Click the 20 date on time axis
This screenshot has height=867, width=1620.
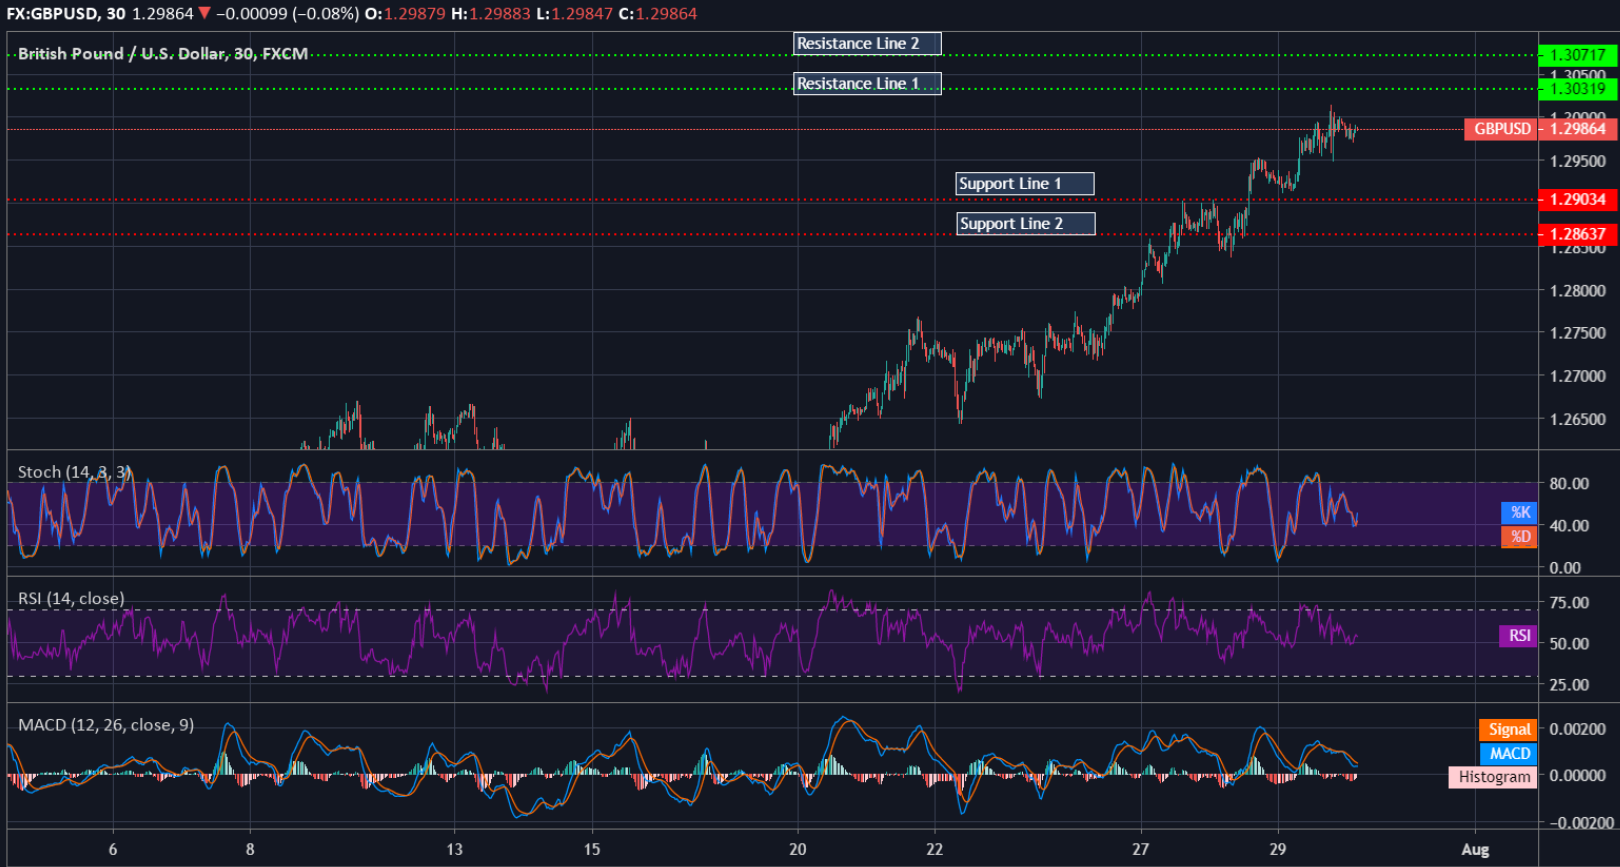tap(797, 849)
